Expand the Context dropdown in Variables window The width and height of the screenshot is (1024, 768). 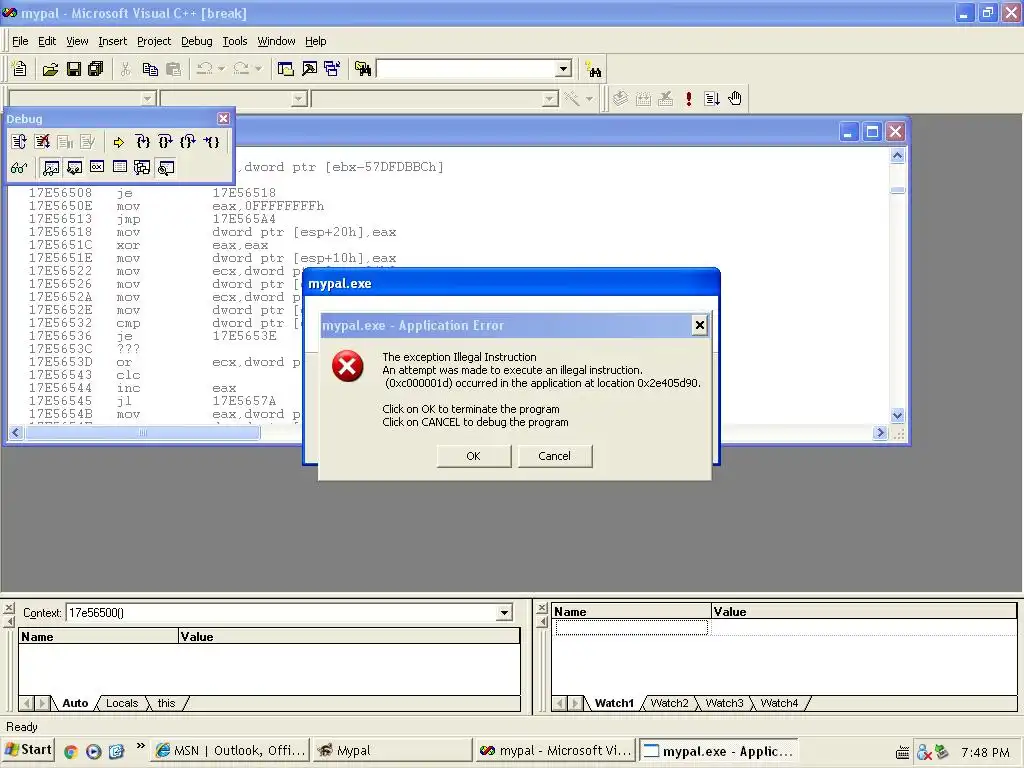point(504,613)
